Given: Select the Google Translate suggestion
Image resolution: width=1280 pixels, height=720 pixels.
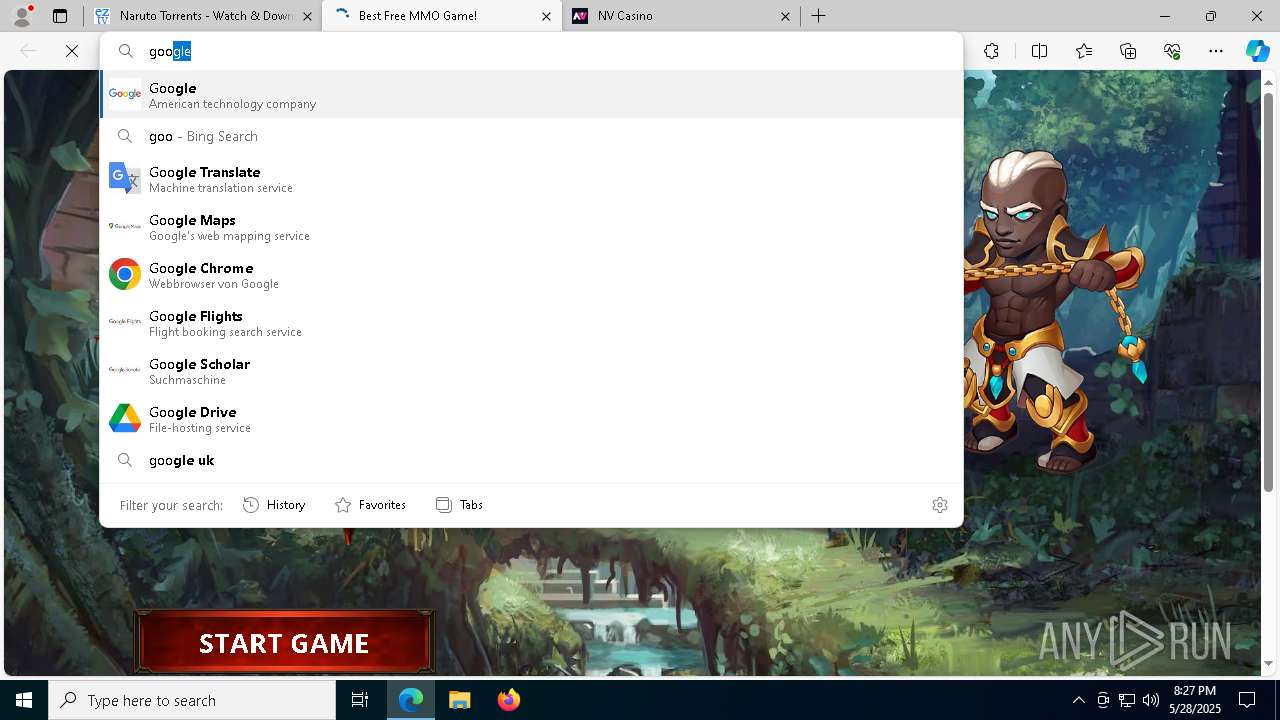Looking at the screenshot, I should [x=531, y=179].
